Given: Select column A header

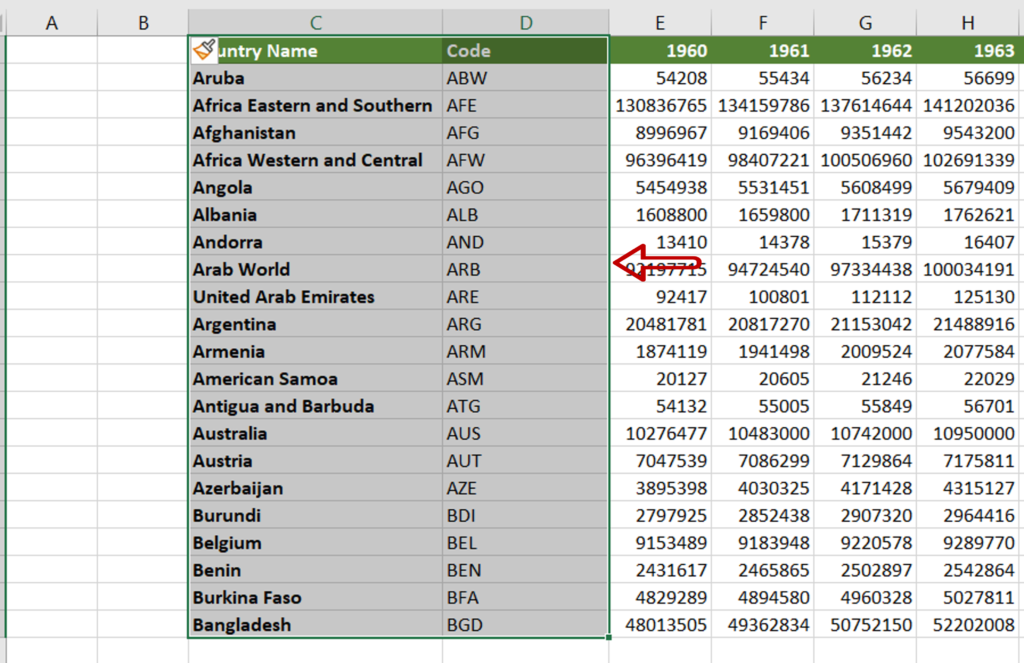Looking at the screenshot, I should click(x=52, y=23).
